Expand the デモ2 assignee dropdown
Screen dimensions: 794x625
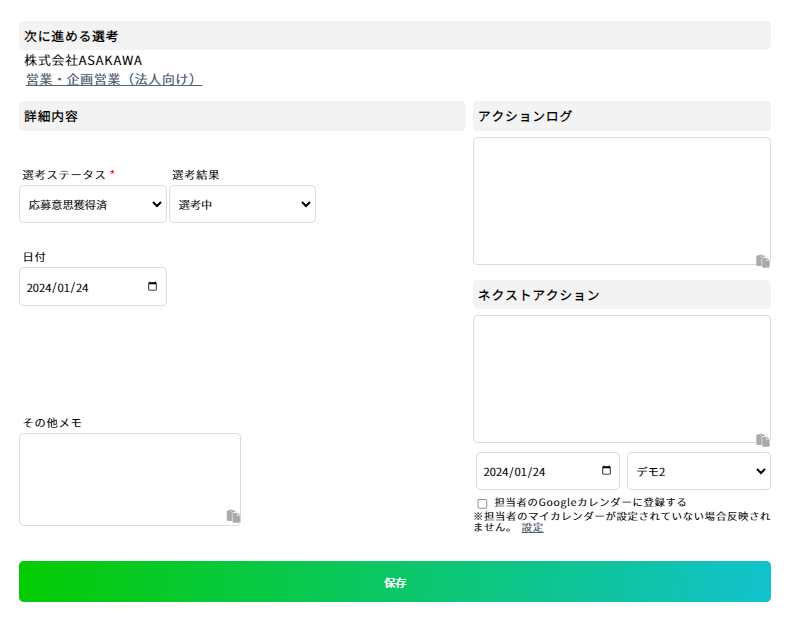pyautogui.click(x=699, y=471)
